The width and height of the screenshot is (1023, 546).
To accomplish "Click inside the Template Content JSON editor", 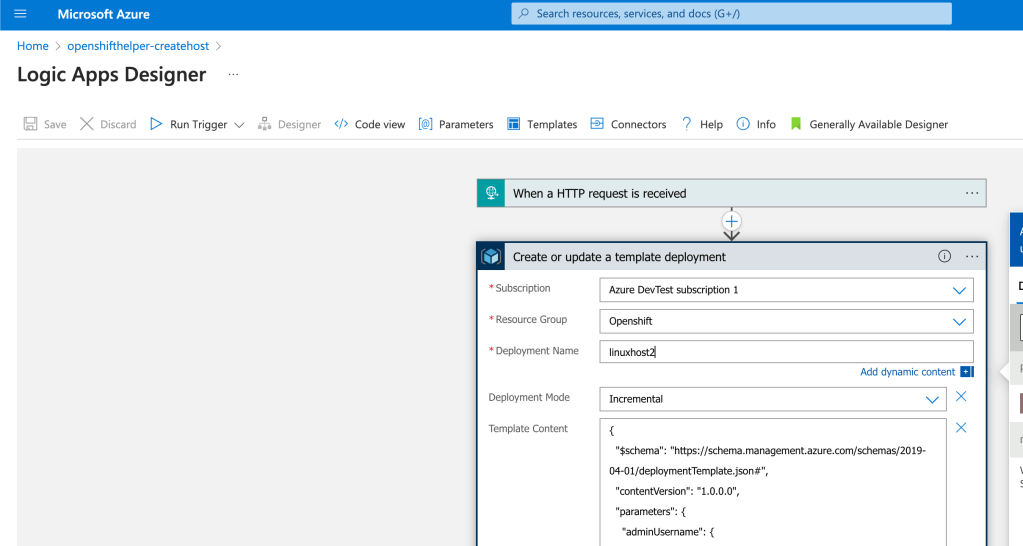I will point(772,482).
